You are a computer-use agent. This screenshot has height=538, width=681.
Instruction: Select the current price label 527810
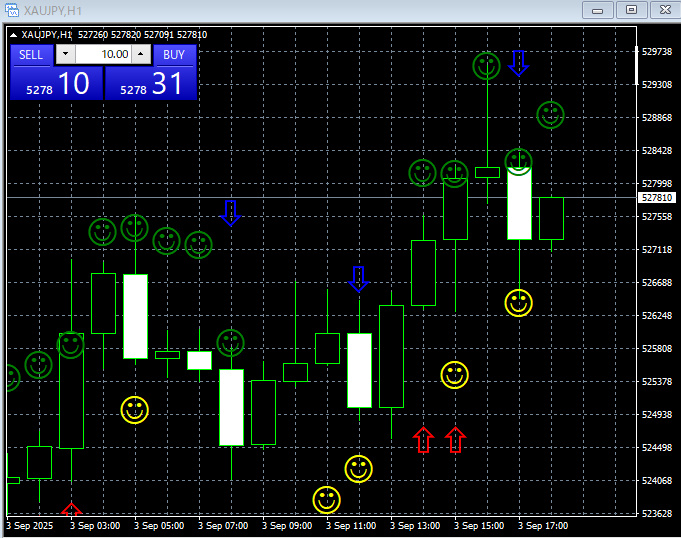tap(657, 198)
